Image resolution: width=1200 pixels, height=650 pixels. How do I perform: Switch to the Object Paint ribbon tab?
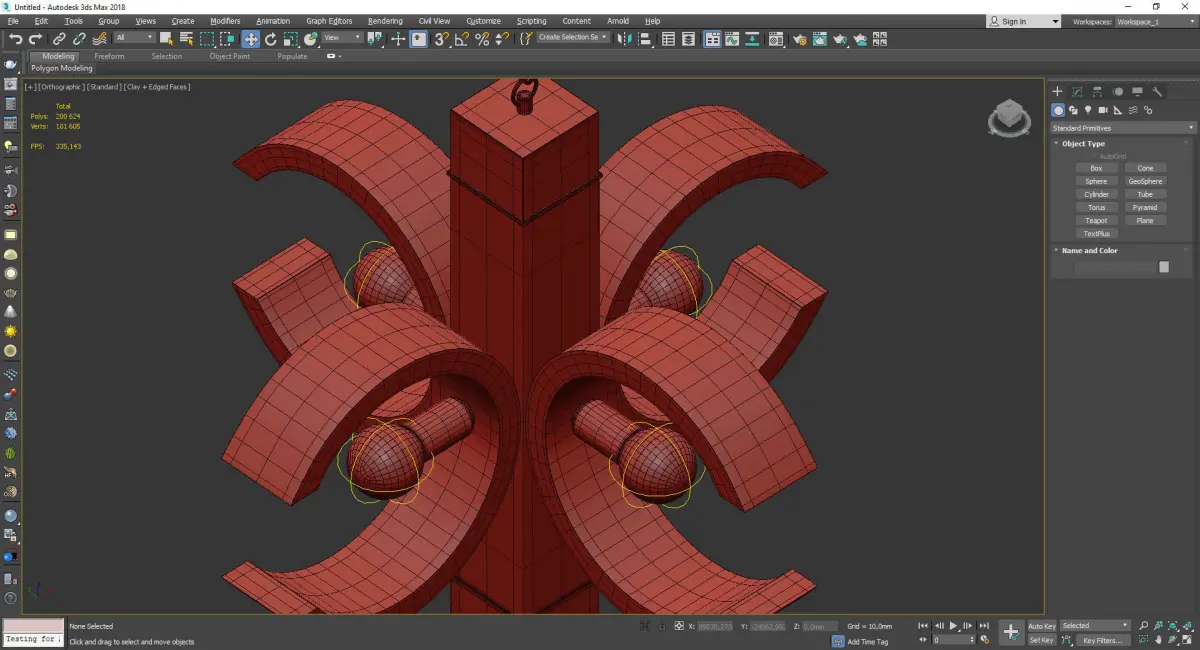click(229, 56)
